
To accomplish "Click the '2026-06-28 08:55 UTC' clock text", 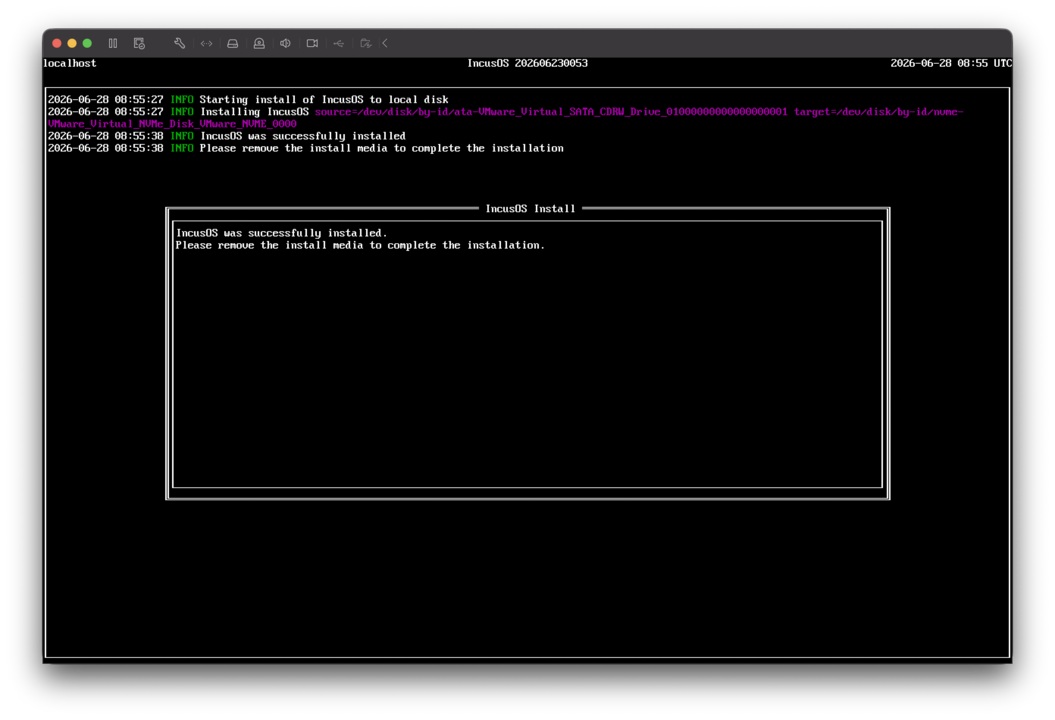I will (x=951, y=63).
